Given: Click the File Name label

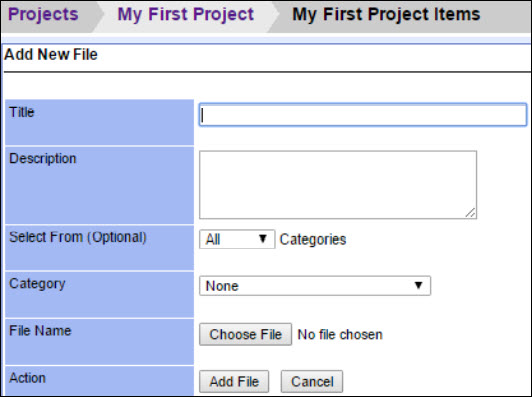Looking at the screenshot, I should (40, 330).
